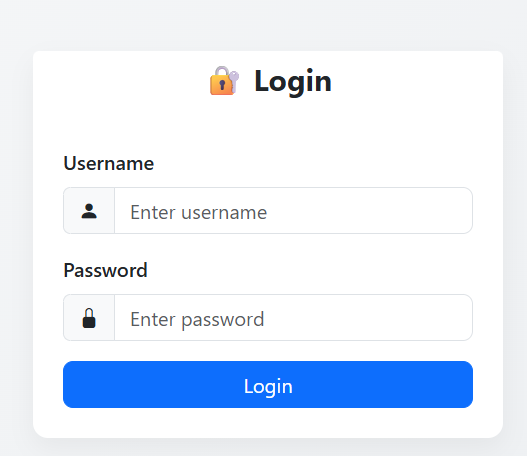Screen dimensions: 527x456
Task: Click the "Enter username" placeholder text
Action: pyautogui.click(x=199, y=212)
